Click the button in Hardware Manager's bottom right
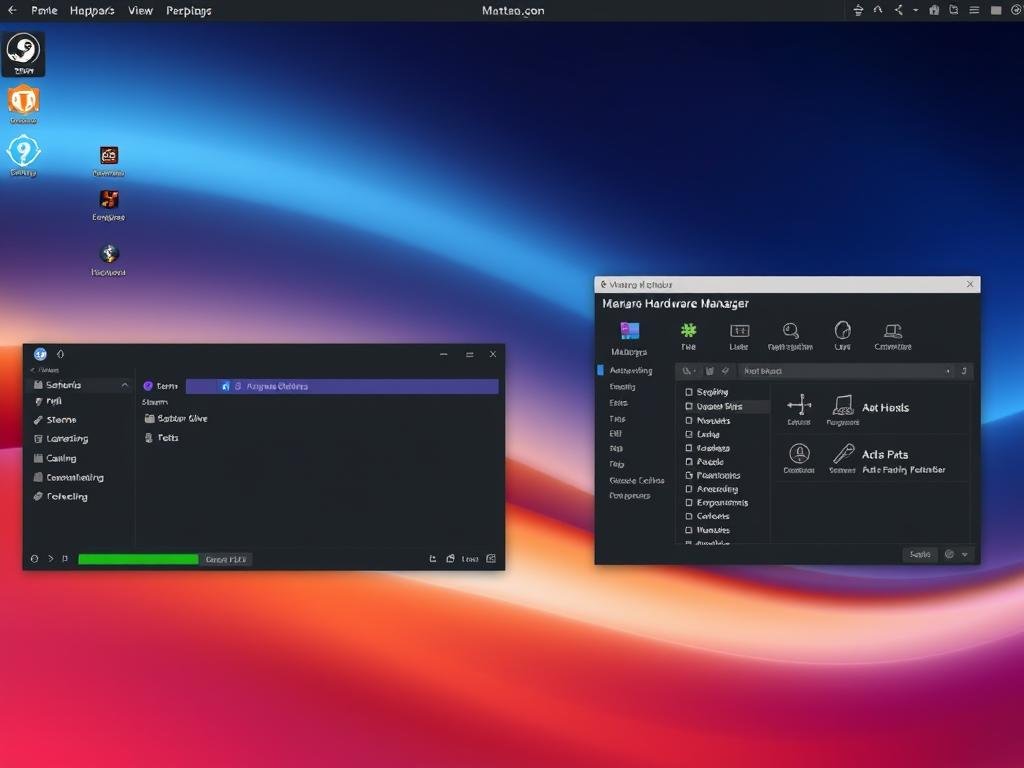 click(x=920, y=554)
